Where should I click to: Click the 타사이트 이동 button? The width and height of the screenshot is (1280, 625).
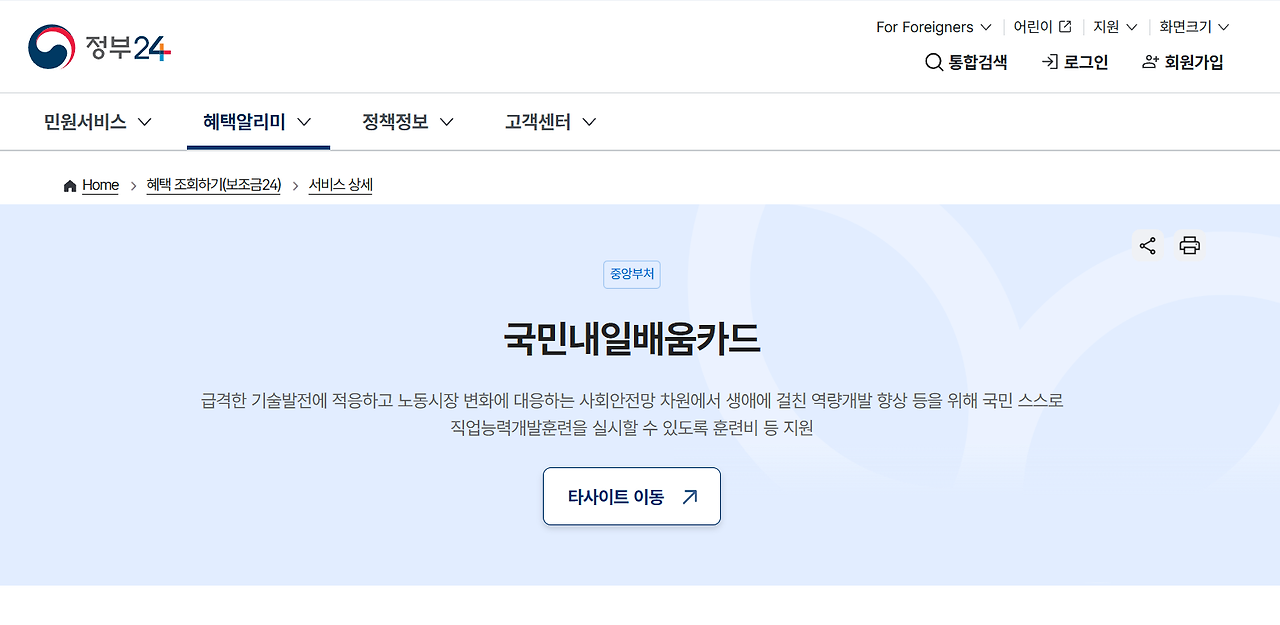point(632,496)
